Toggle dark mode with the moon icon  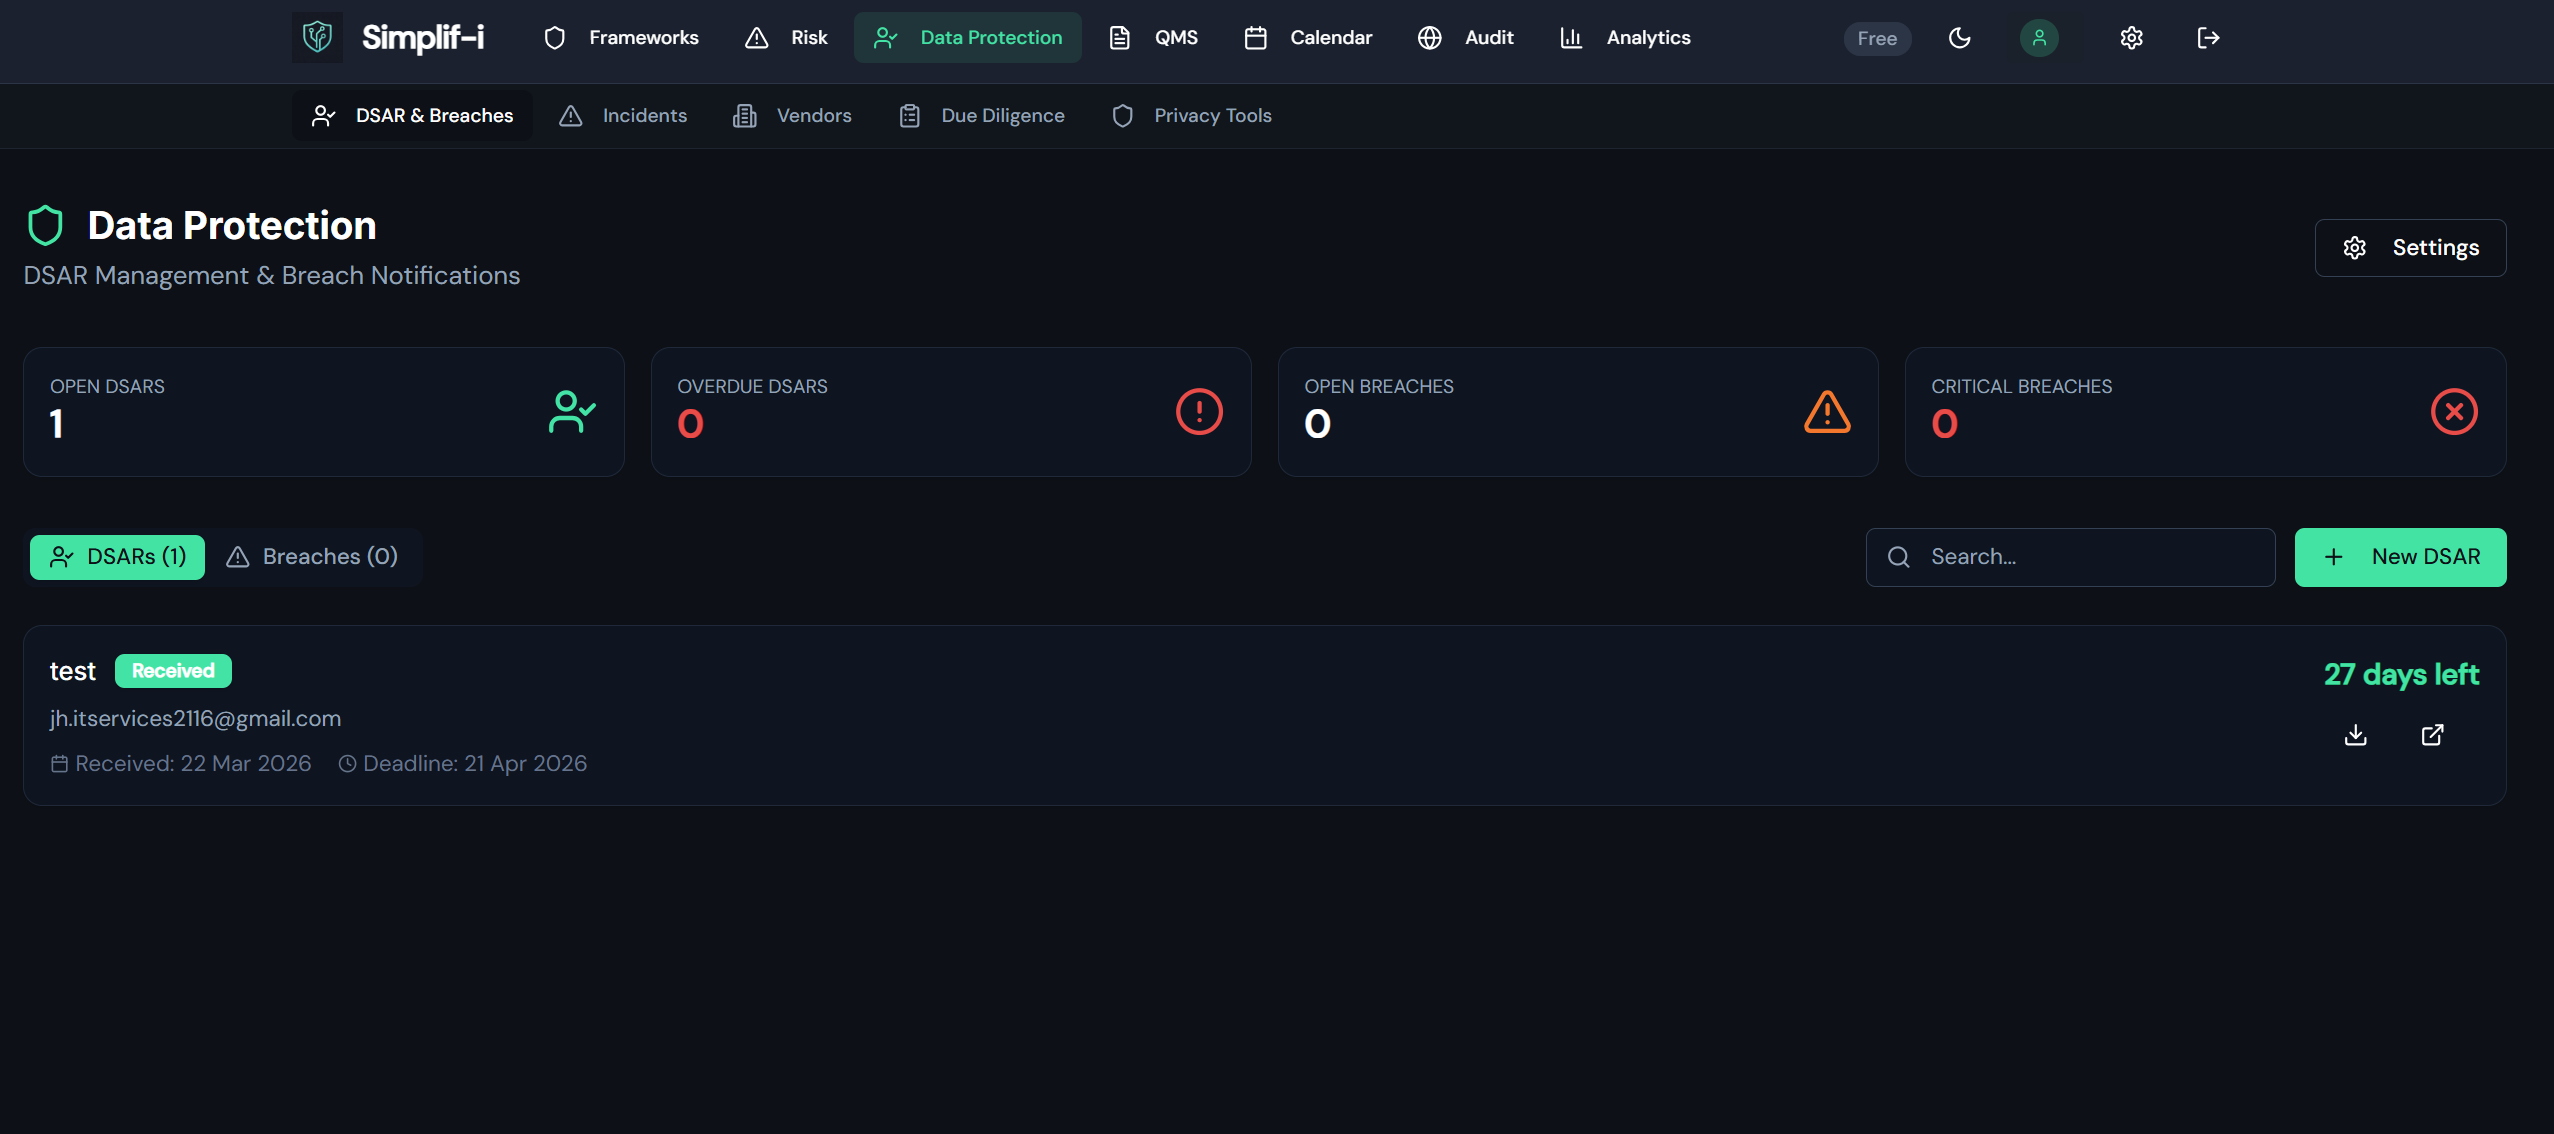coord(1959,38)
